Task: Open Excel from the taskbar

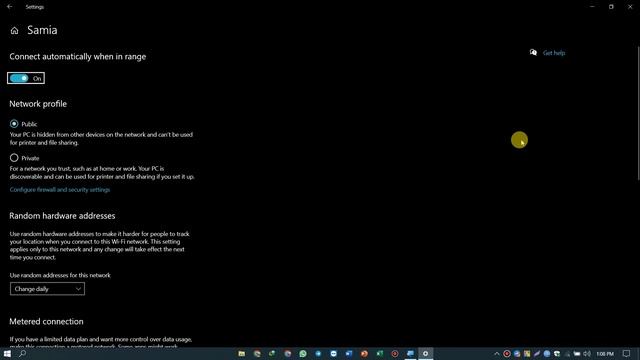Action: (380, 353)
